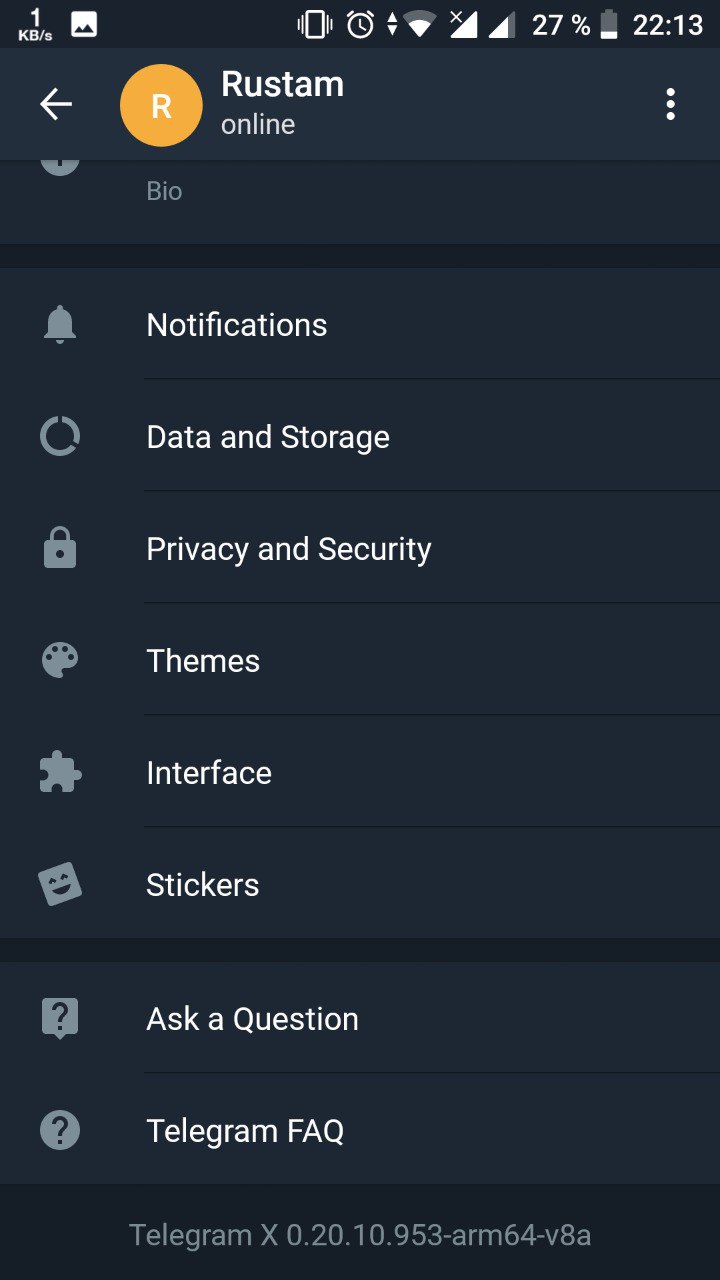Tap the Themes palette icon

(x=60, y=661)
